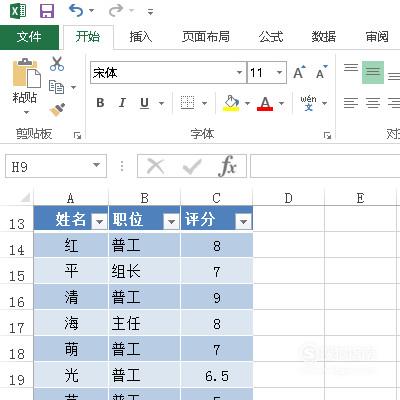Viewport: 400px width, 400px height.
Task: Expand the Name Box dropdown arrow
Action: [97, 165]
